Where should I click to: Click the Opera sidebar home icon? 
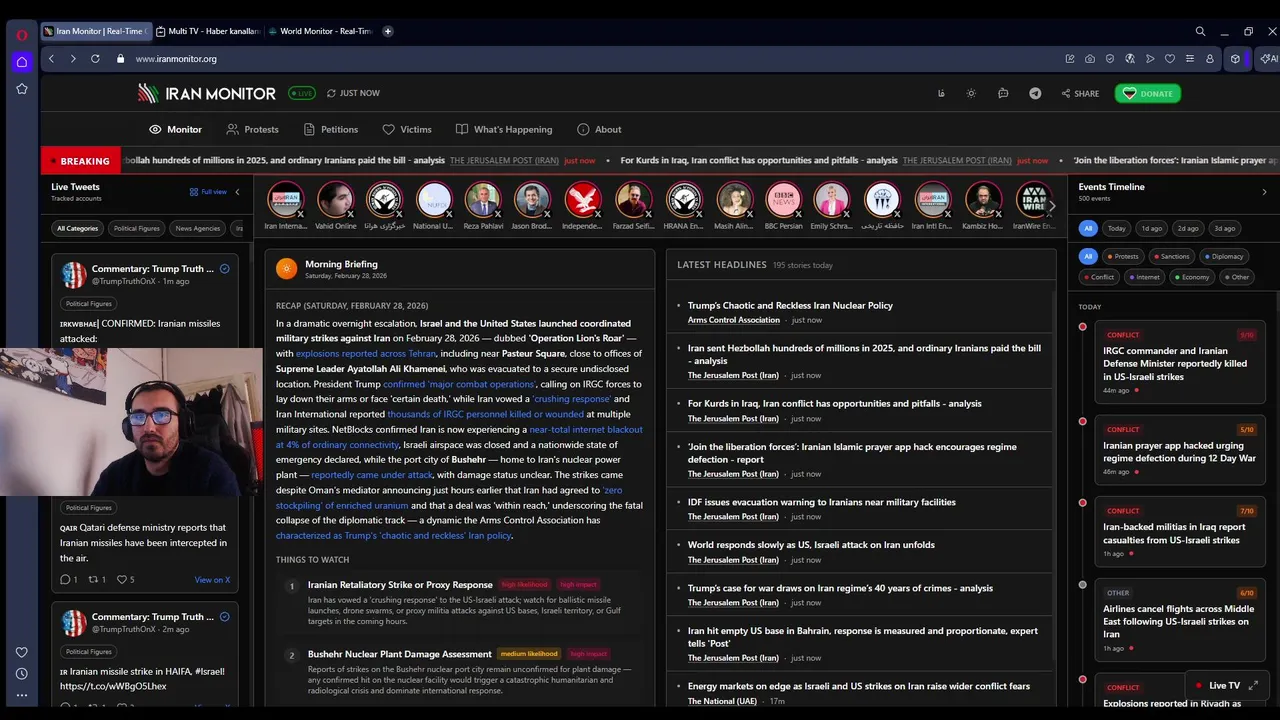pos(21,62)
